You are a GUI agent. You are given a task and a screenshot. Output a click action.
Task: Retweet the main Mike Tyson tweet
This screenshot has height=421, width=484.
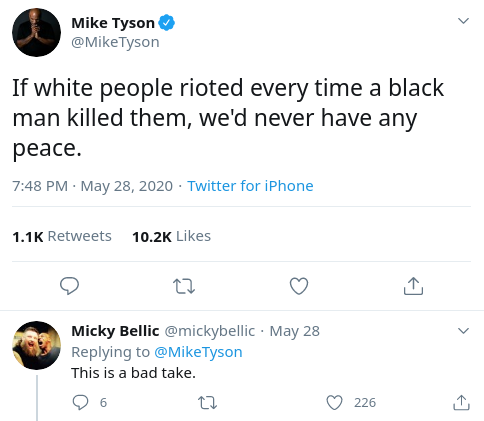184,286
